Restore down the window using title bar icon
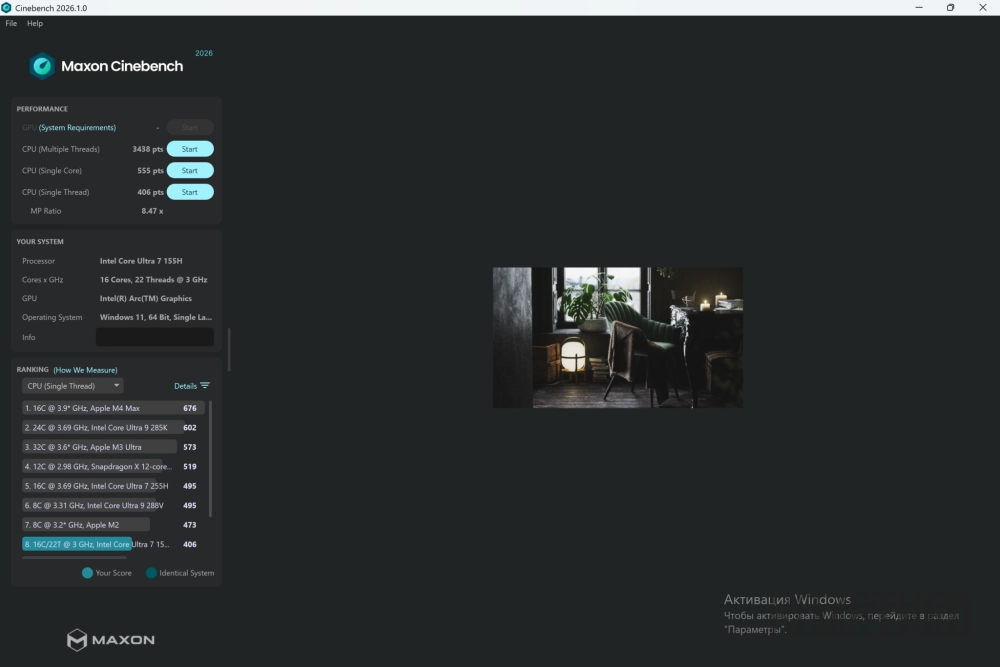Viewport: 1000px width, 667px height. pos(950,8)
